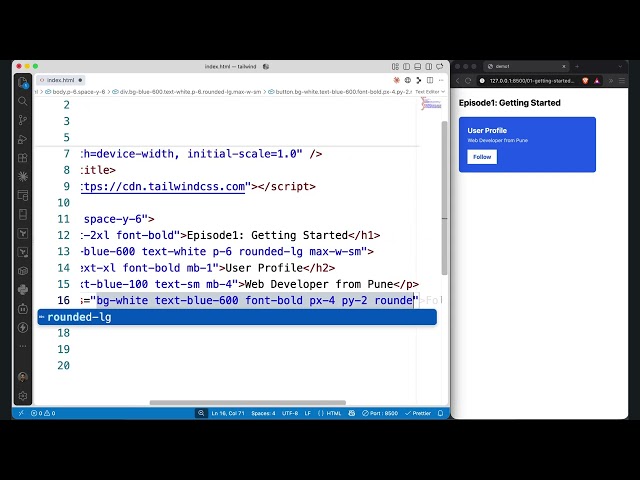Click the zoom magnifier status bar icon
This screenshot has width=640, height=480.
tap(201, 413)
